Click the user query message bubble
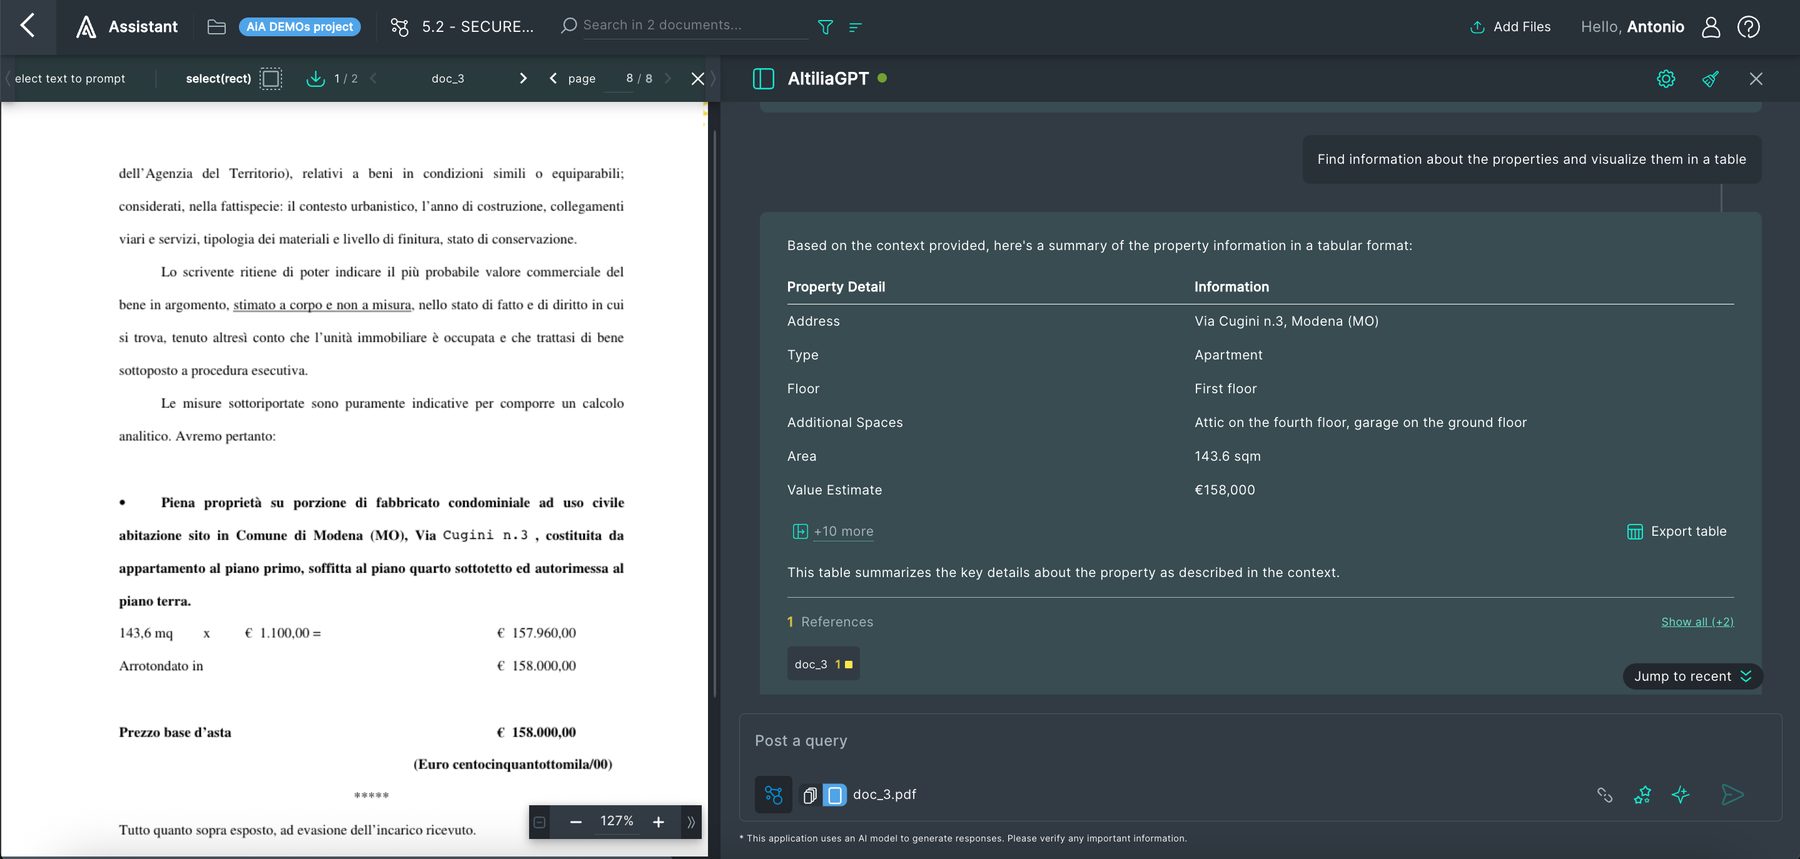Image resolution: width=1800 pixels, height=859 pixels. pyautogui.click(x=1531, y=159)
